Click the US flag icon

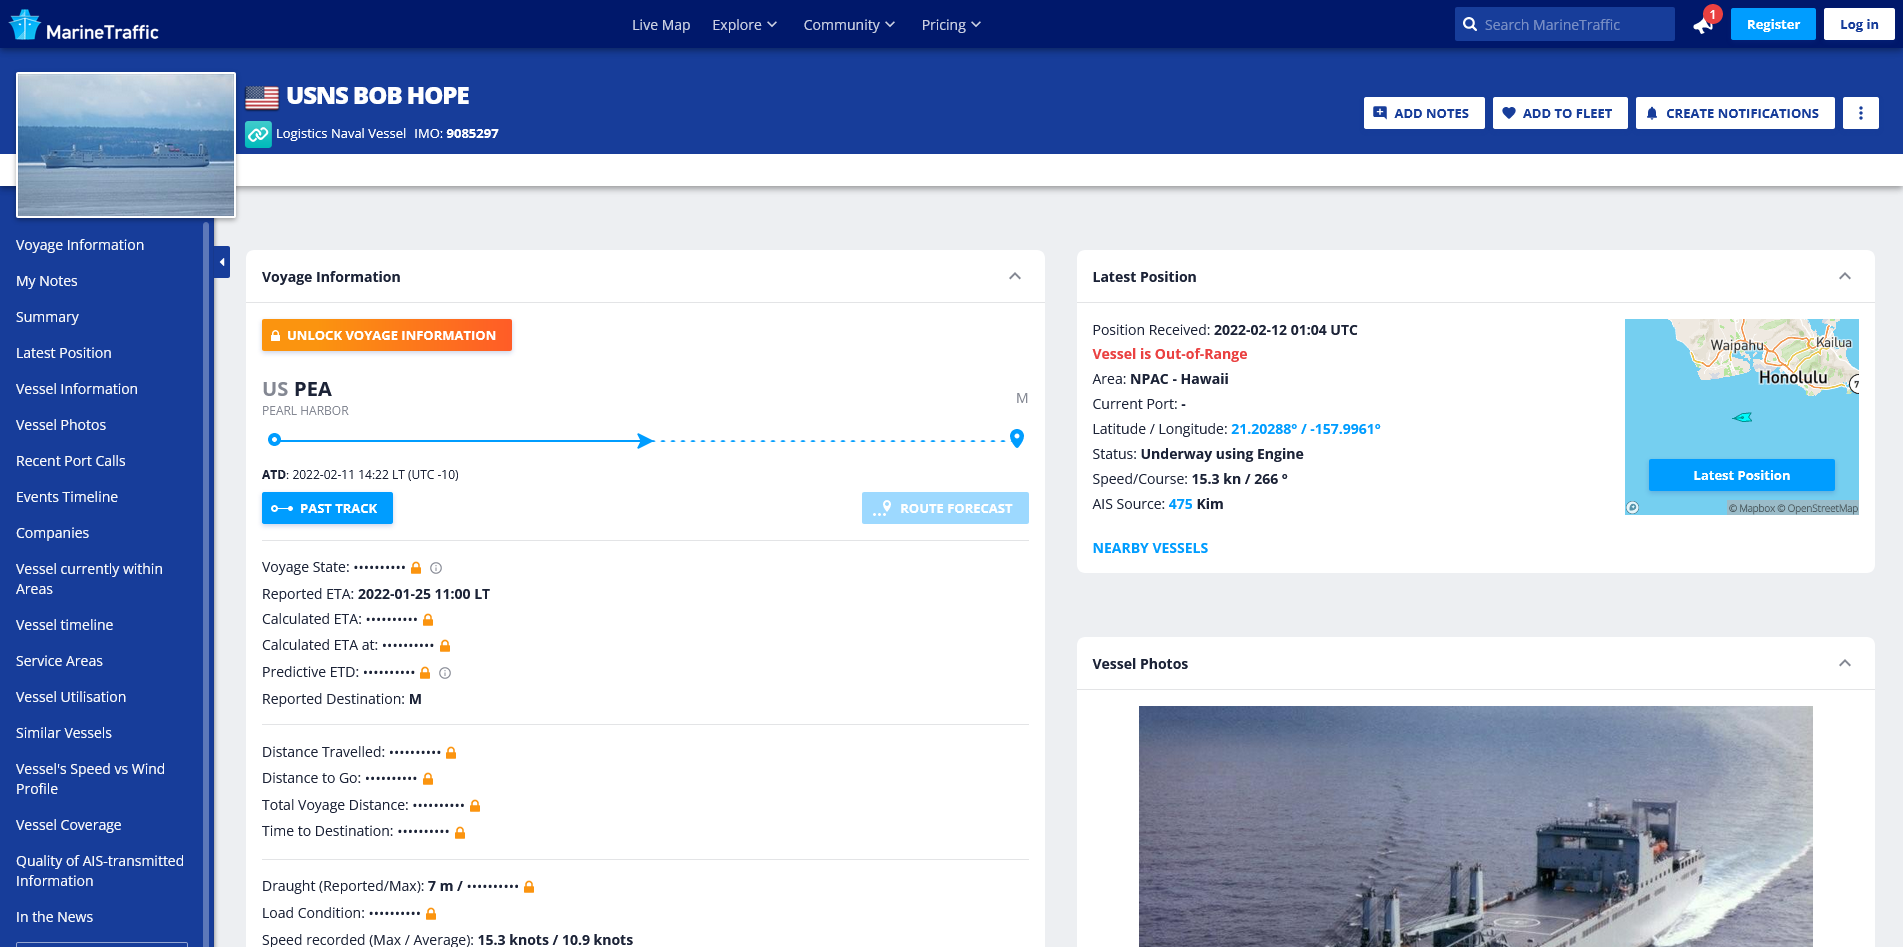(x=262, y=97)
